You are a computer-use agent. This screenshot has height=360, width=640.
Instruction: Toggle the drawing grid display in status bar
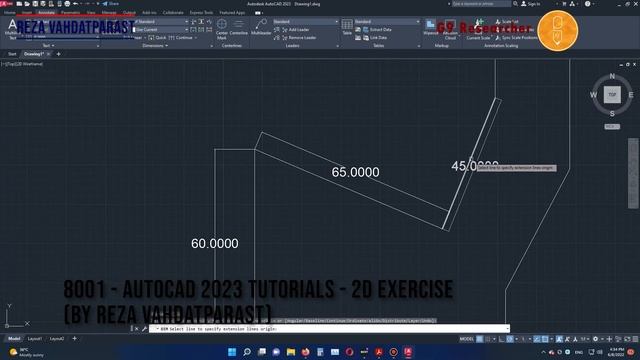pos(480,339)
